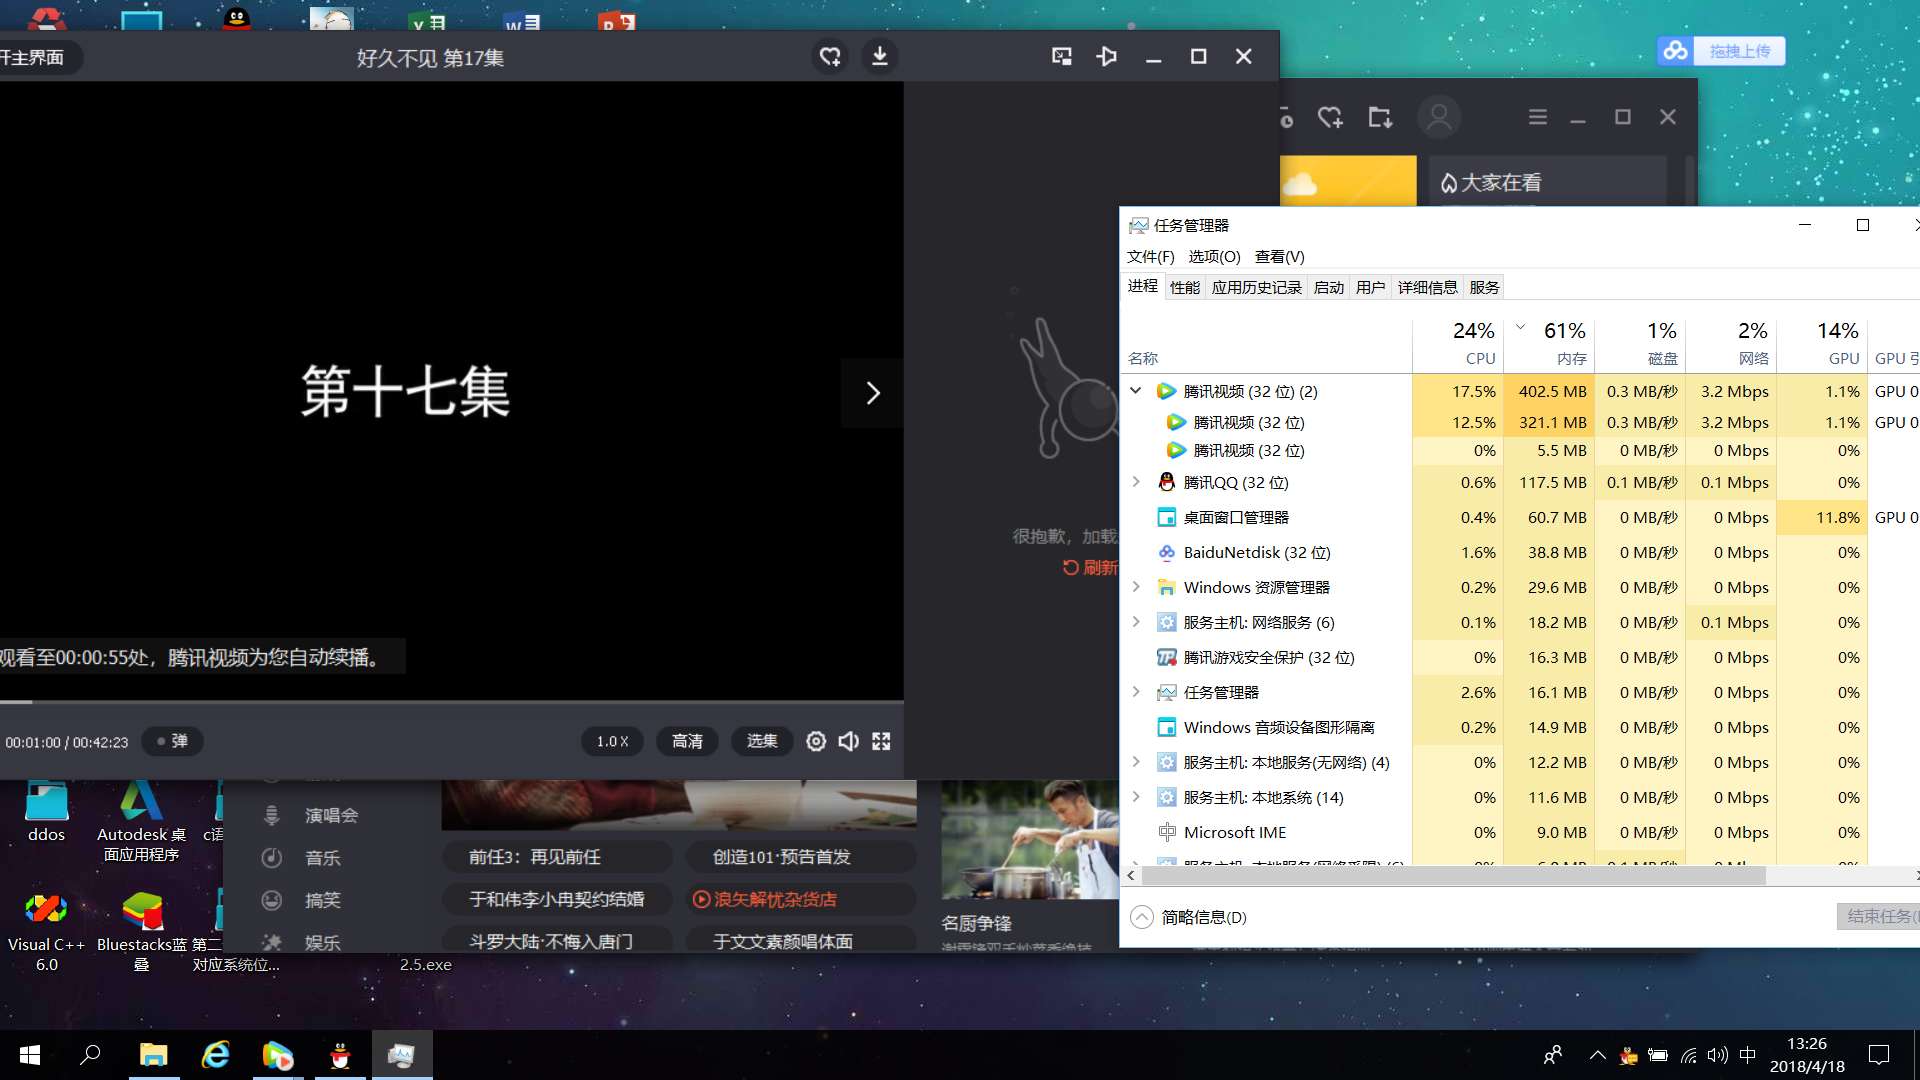Click the 选集 episode selection button

pyautogui.click(x=761, y=741)
